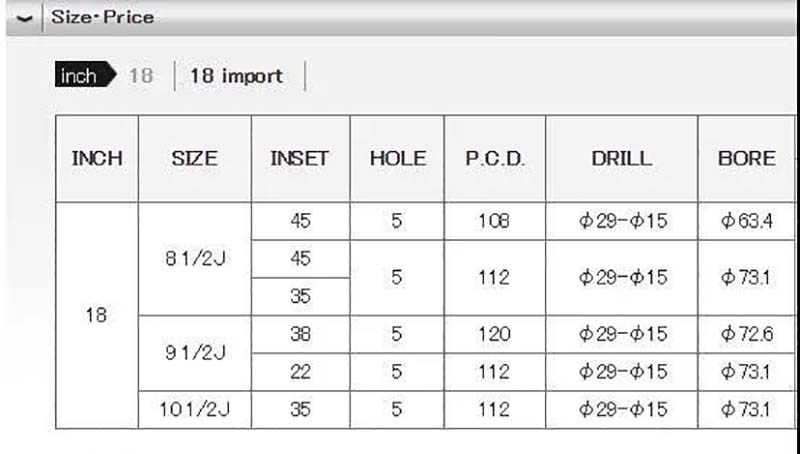The width and height of the screenshot is (800, 454).
Task: Switch to the grey "18" tab
Action: [141, 76]
